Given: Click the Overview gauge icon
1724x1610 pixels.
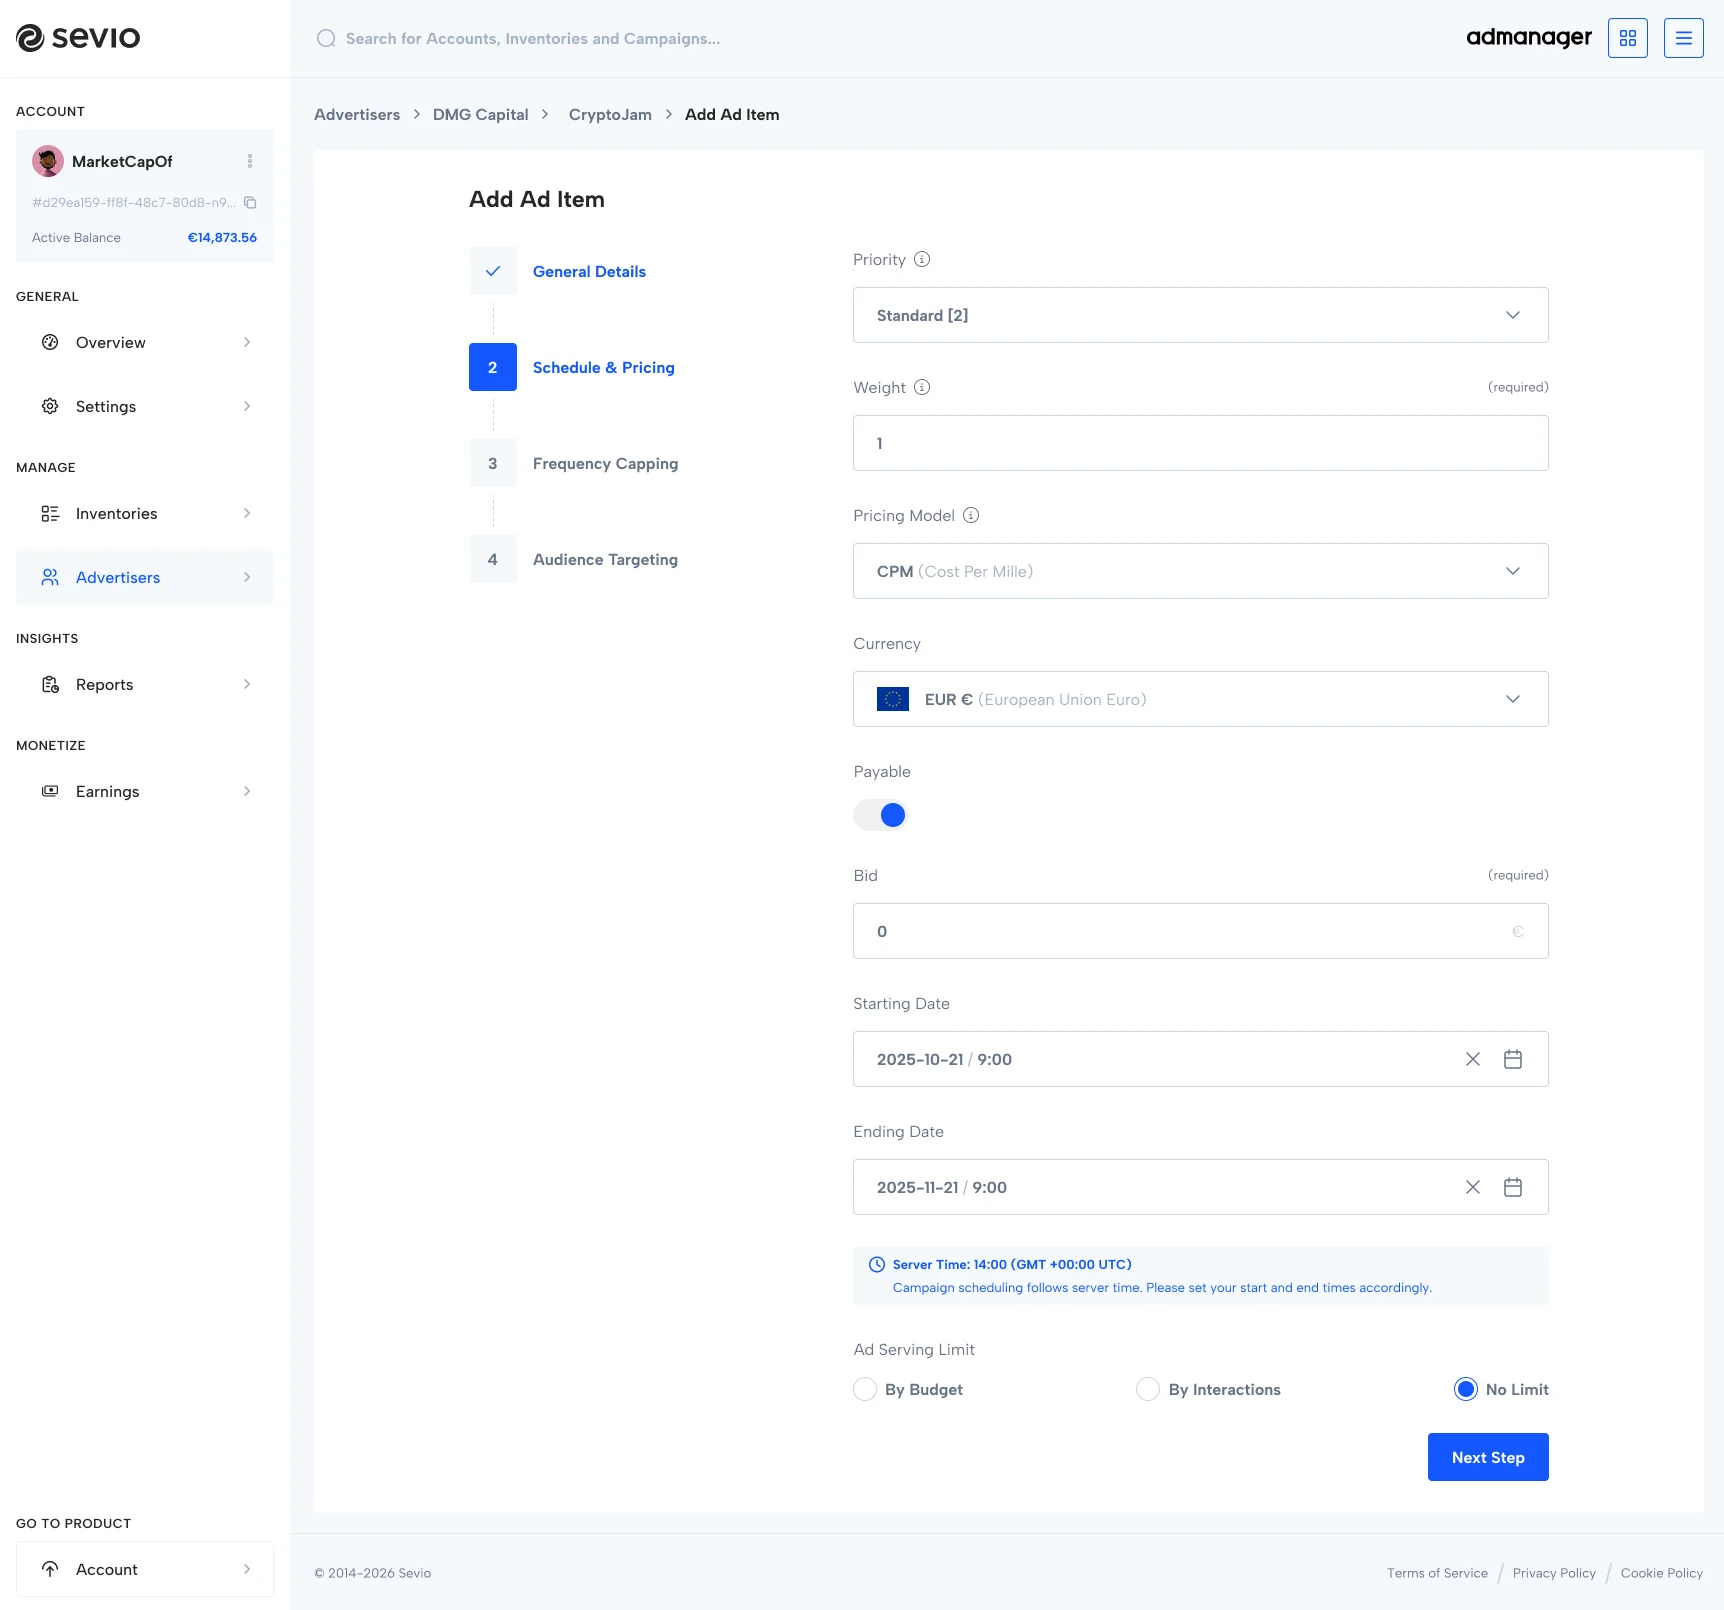Looking at the screenshot, I should coord(50,342).
